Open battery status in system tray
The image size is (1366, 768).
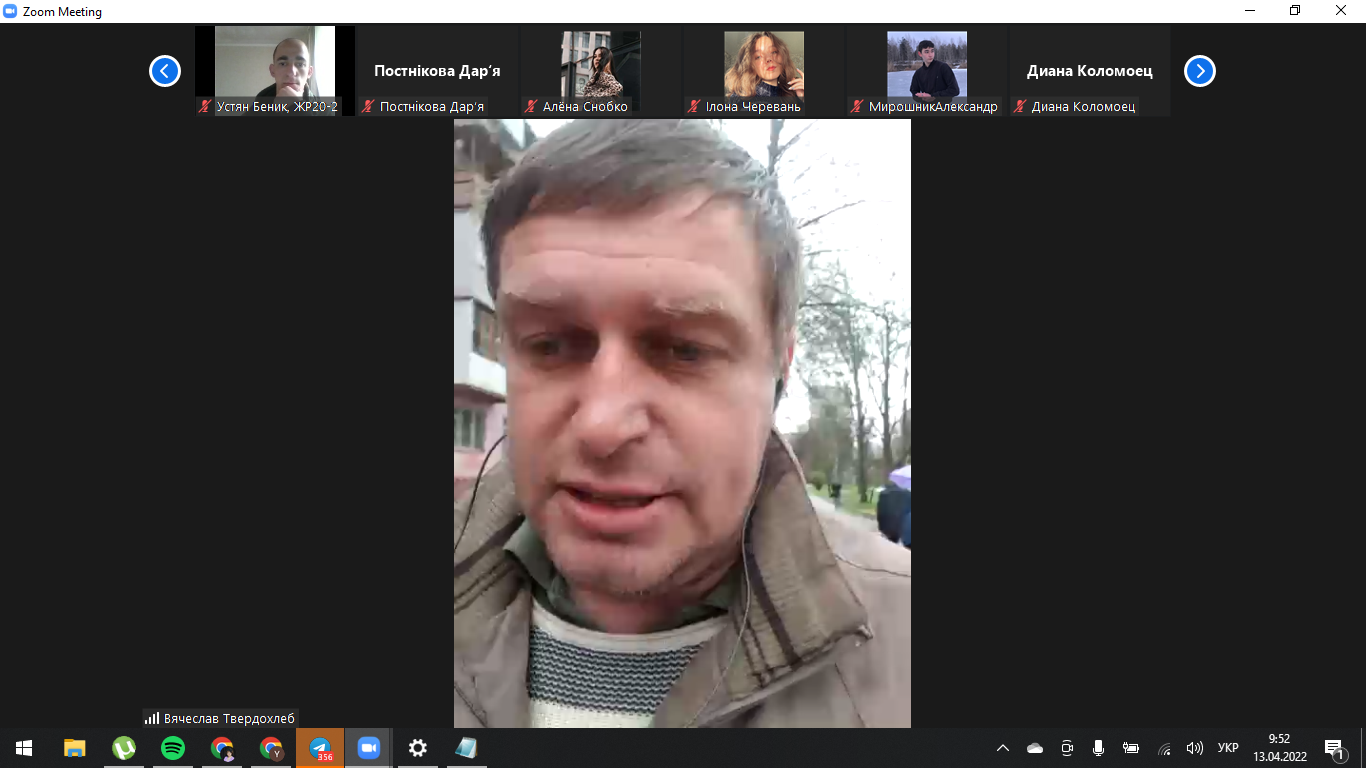1131,748
